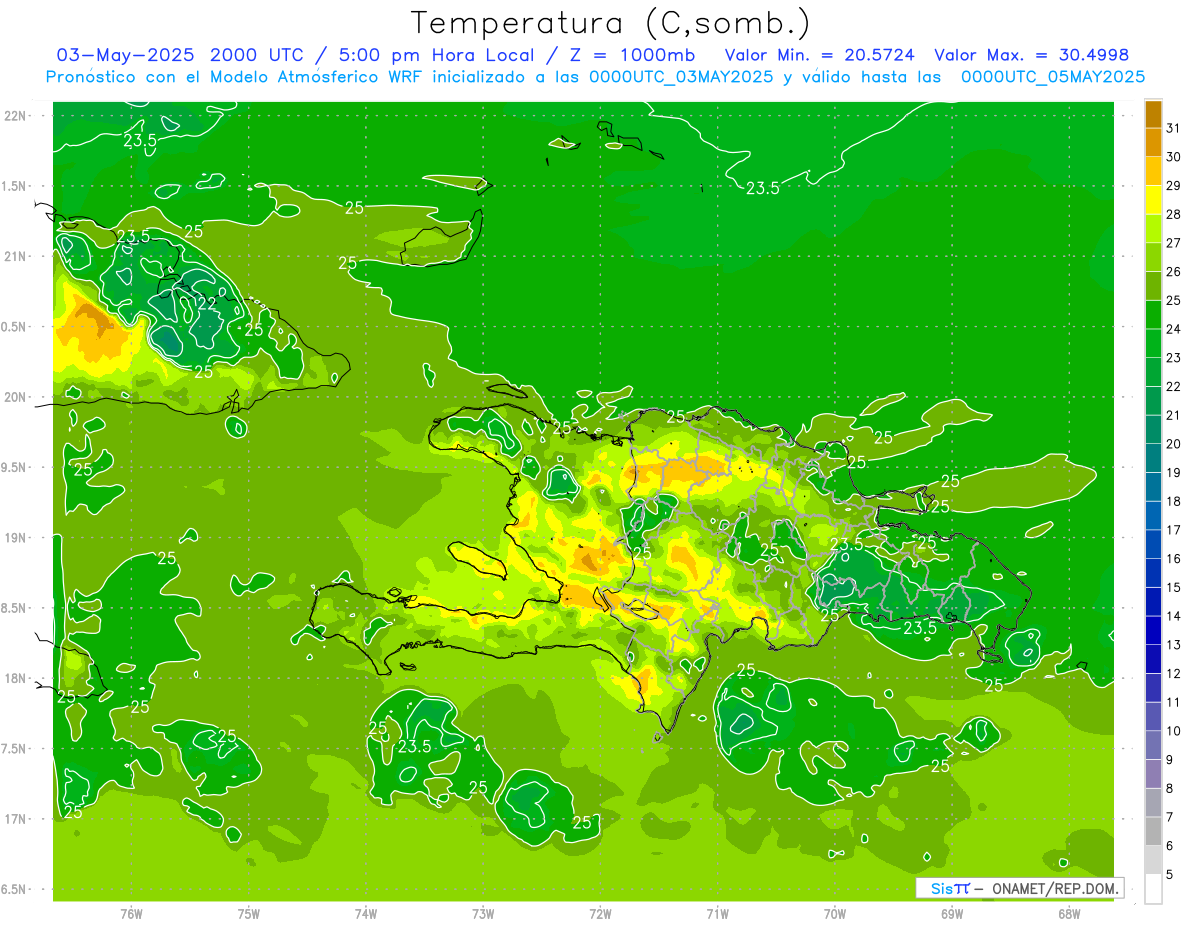This screenshot has height=927, width=1200.
Task: Click the '19N' latitude axis label
Action: pyautogui.click(x=15, y=537)
